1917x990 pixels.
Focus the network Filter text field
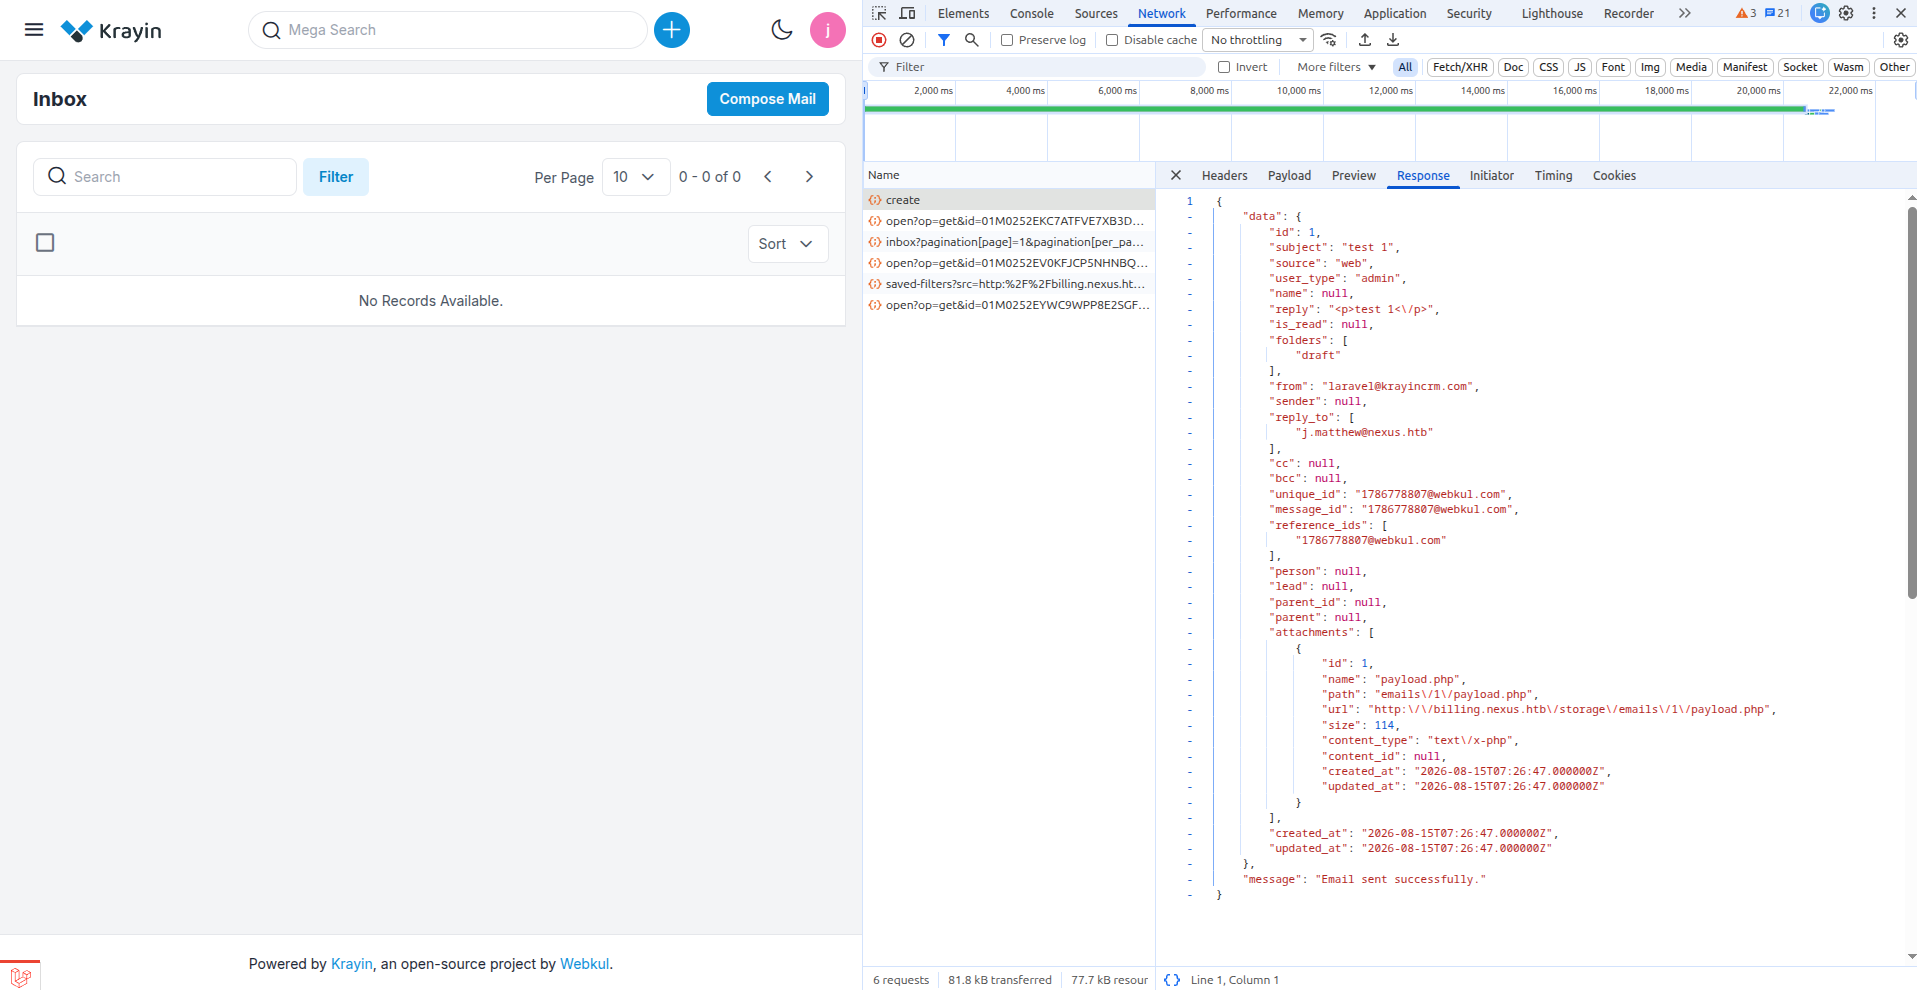pyautogui.click(x=1037, y=67)
